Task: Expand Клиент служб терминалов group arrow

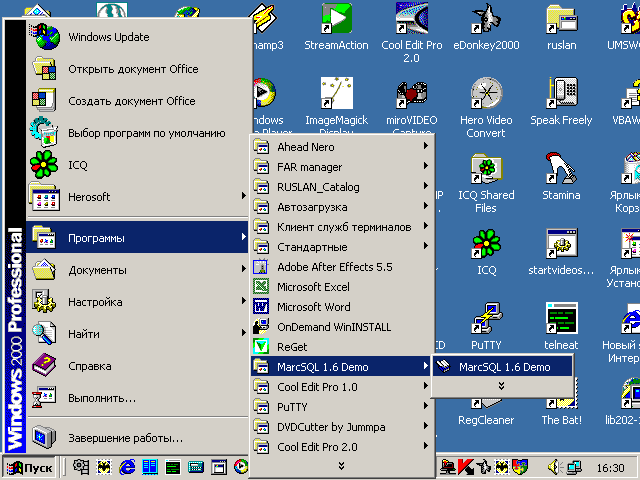Action: 425,226
